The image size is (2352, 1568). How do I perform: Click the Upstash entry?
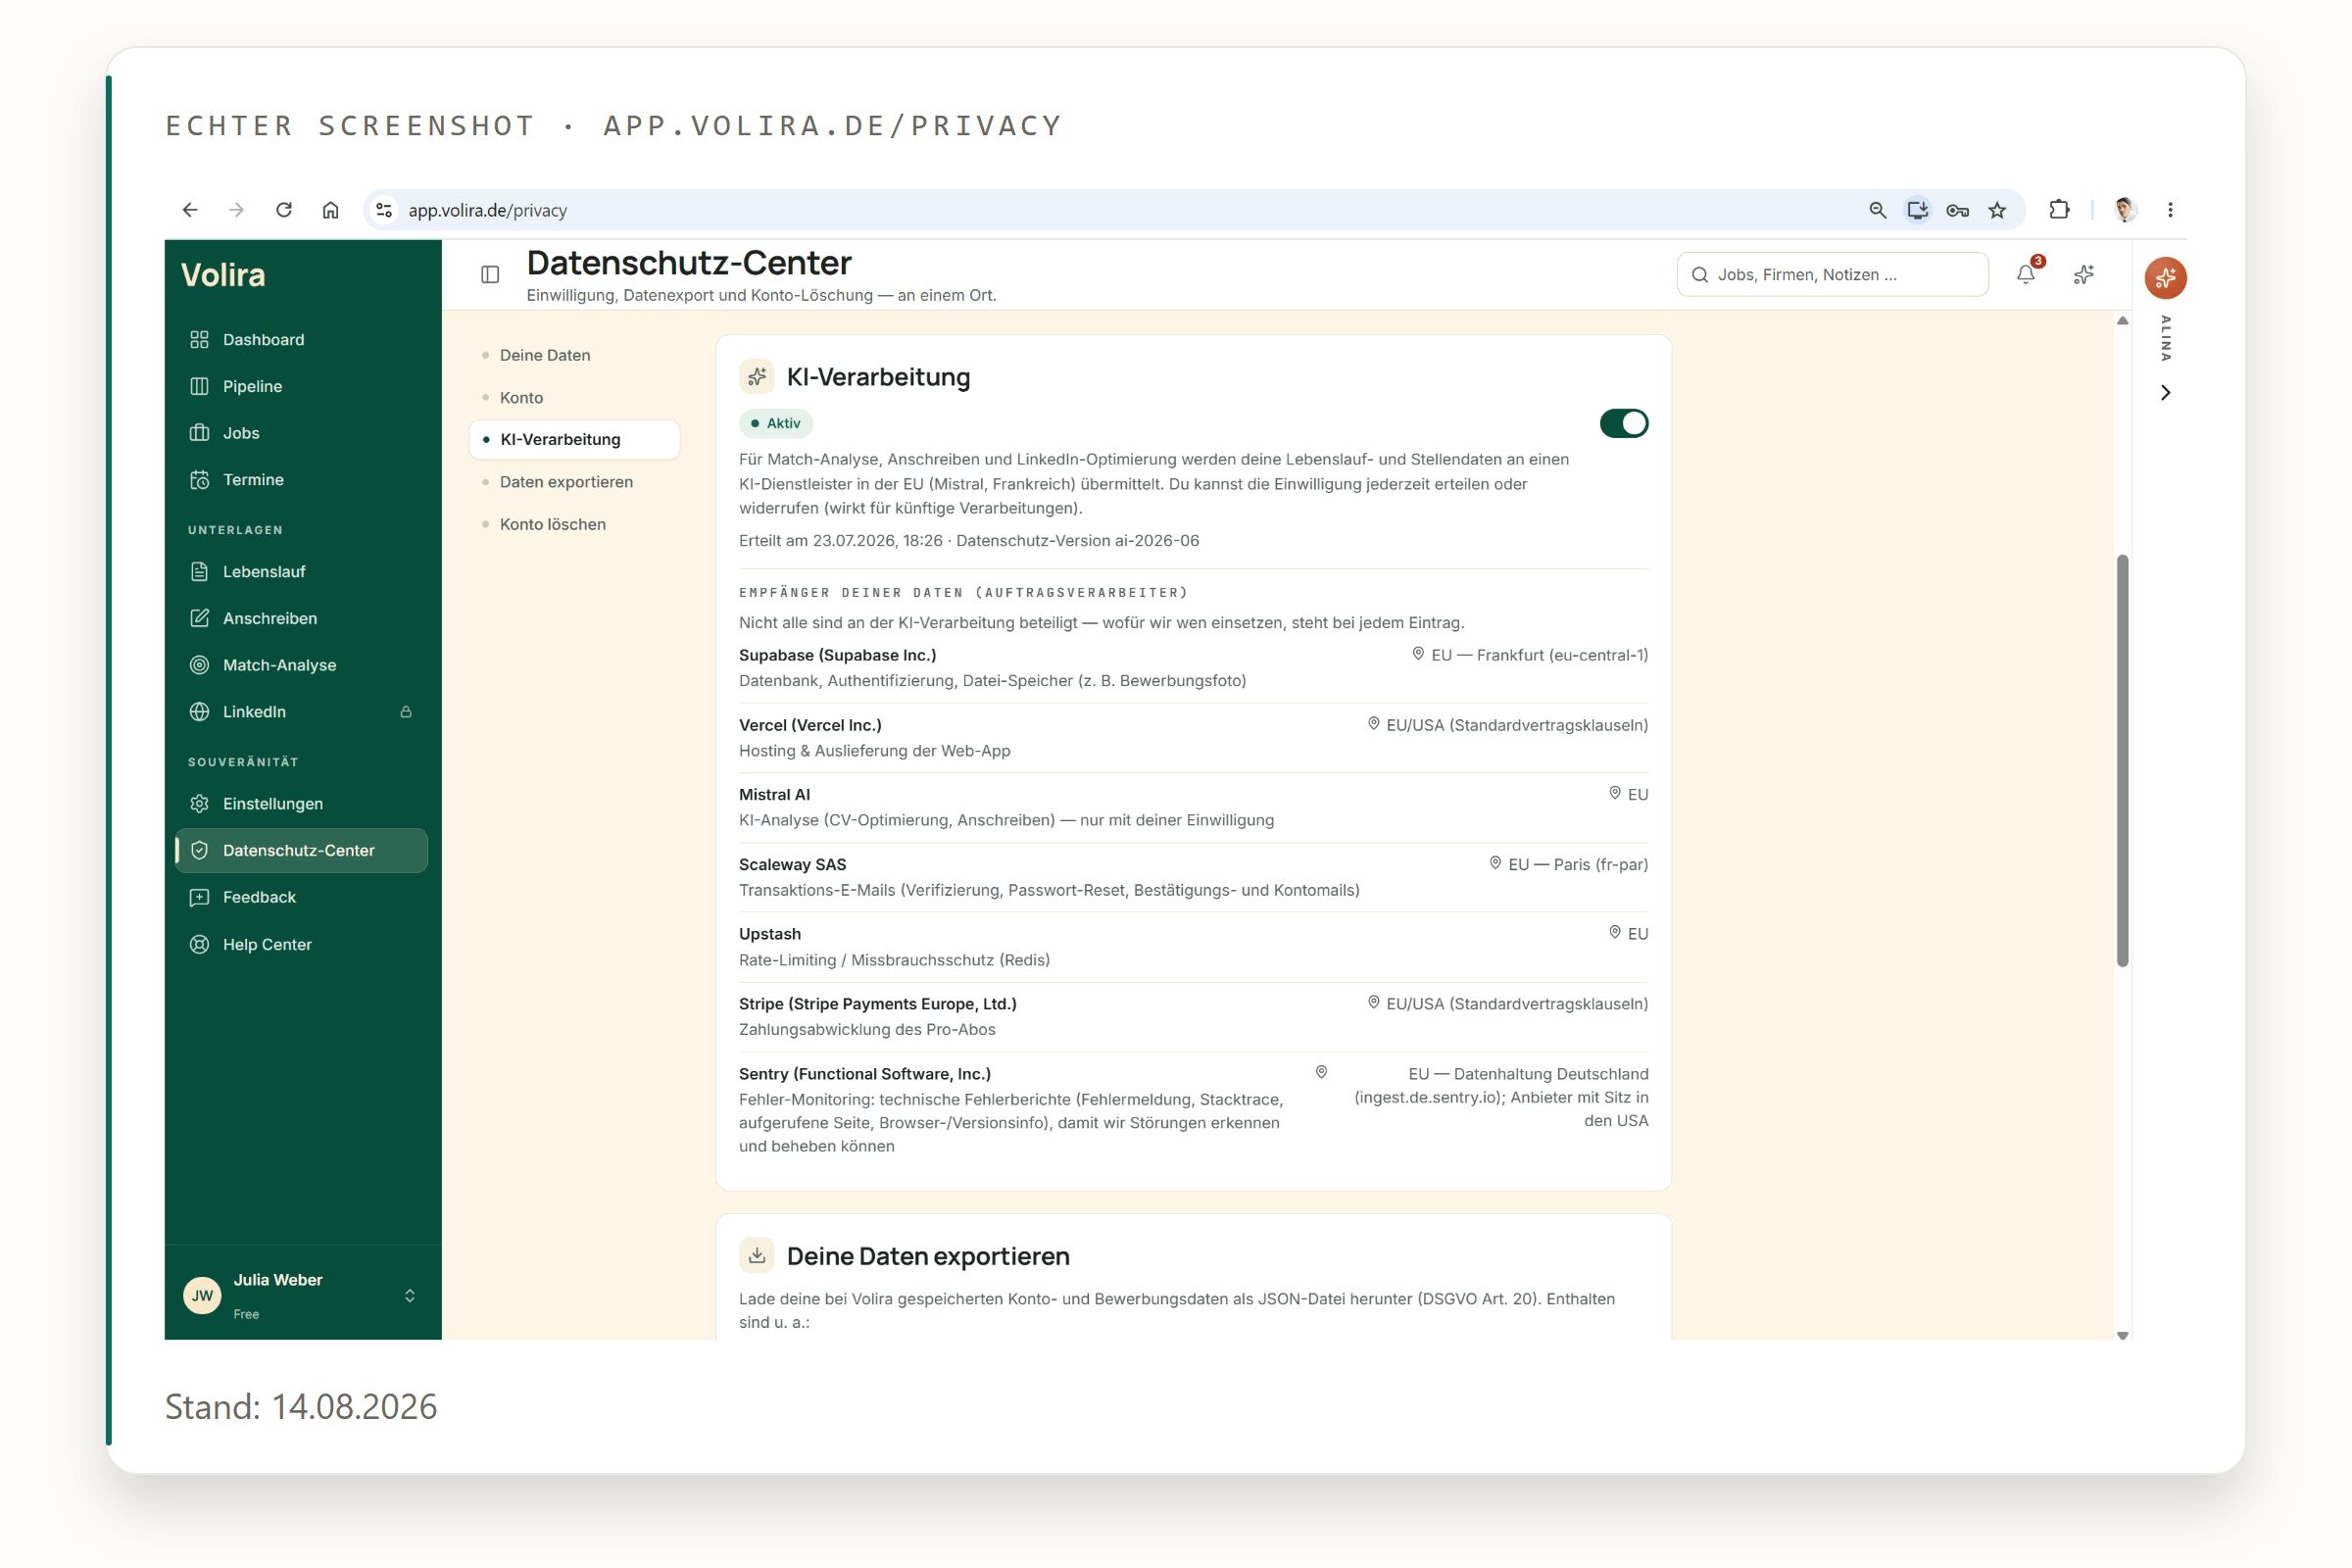tap(1193, 947)
